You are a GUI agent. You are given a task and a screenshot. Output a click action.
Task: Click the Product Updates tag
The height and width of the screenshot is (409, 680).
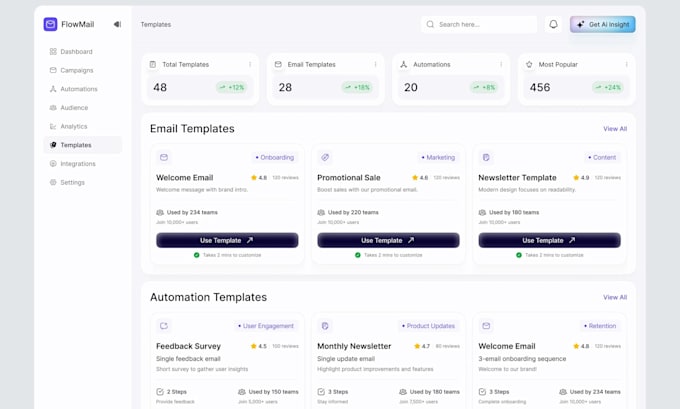pyautogui.click(x=428, y=326)
